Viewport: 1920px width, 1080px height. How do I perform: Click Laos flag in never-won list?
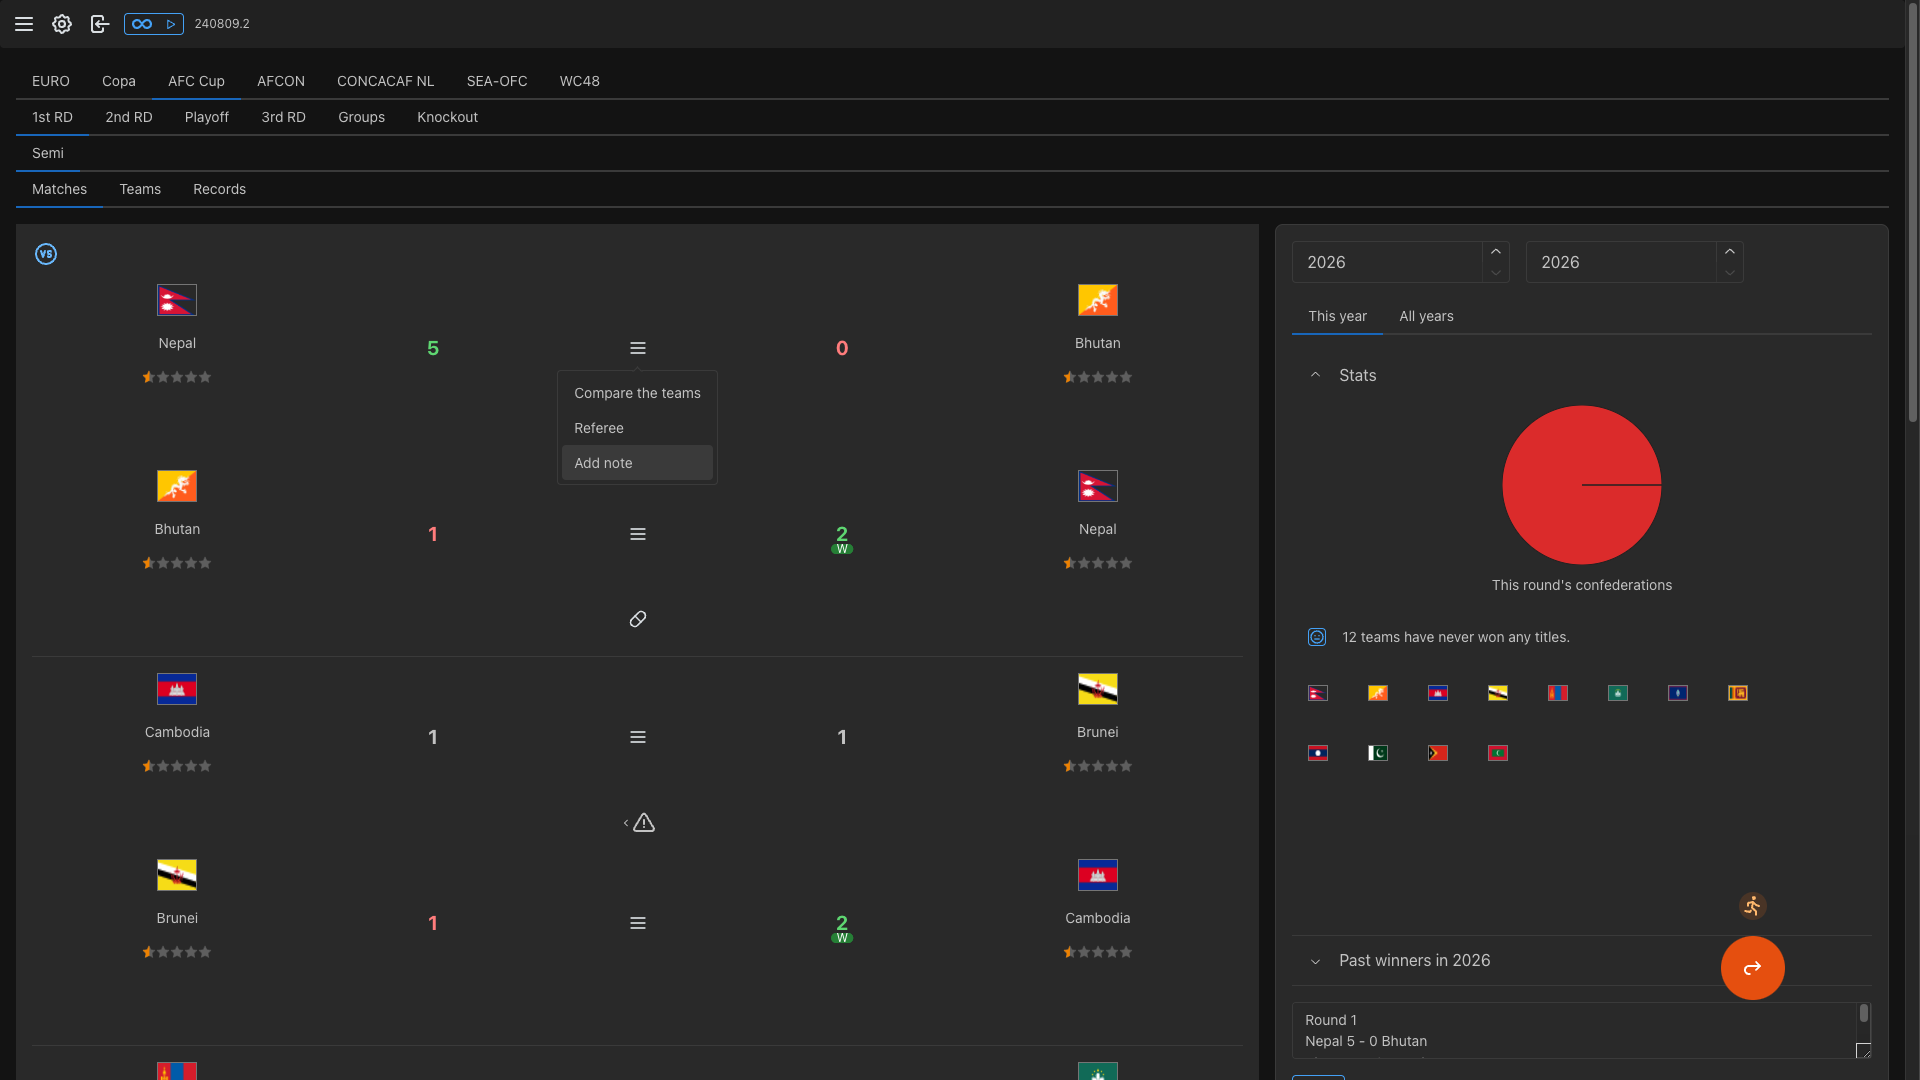coord(1318,753)
